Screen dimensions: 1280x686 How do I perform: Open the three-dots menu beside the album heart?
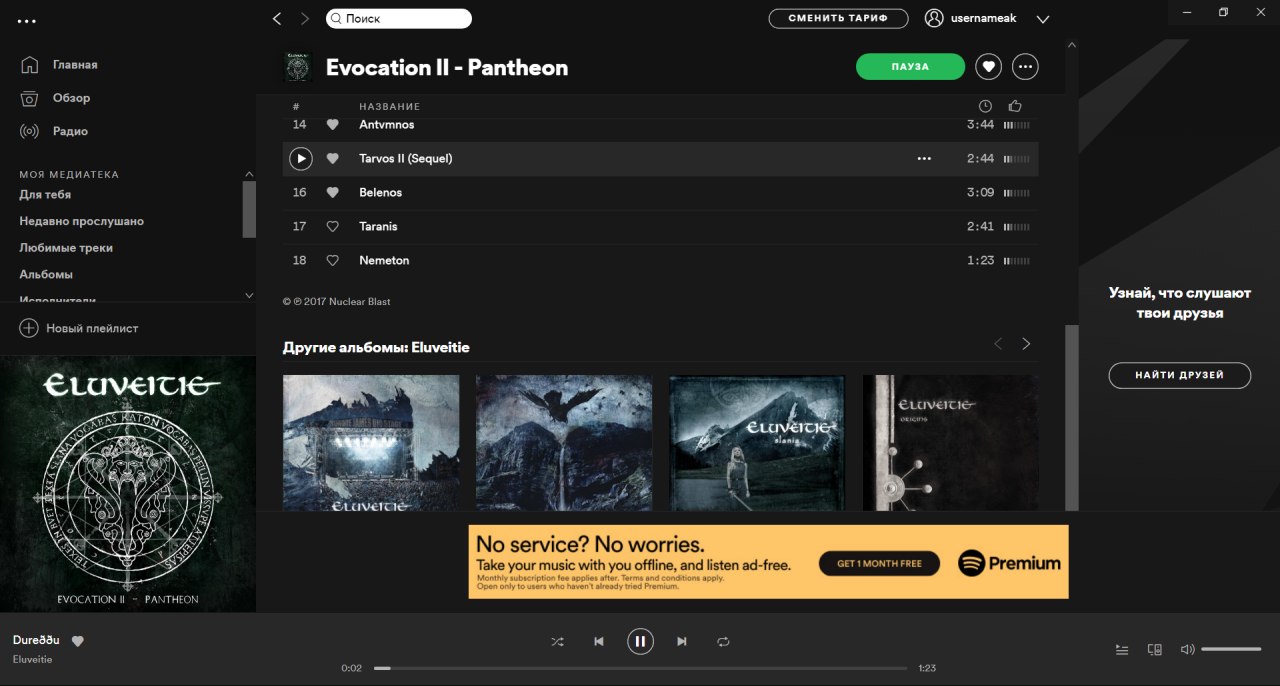point(1025,67)
